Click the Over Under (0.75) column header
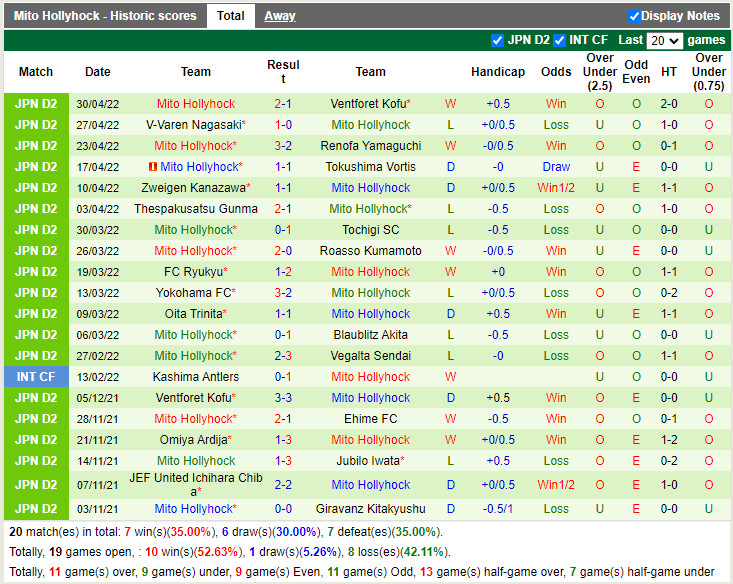This screenshot has width=733, height=584. [709, 72]
